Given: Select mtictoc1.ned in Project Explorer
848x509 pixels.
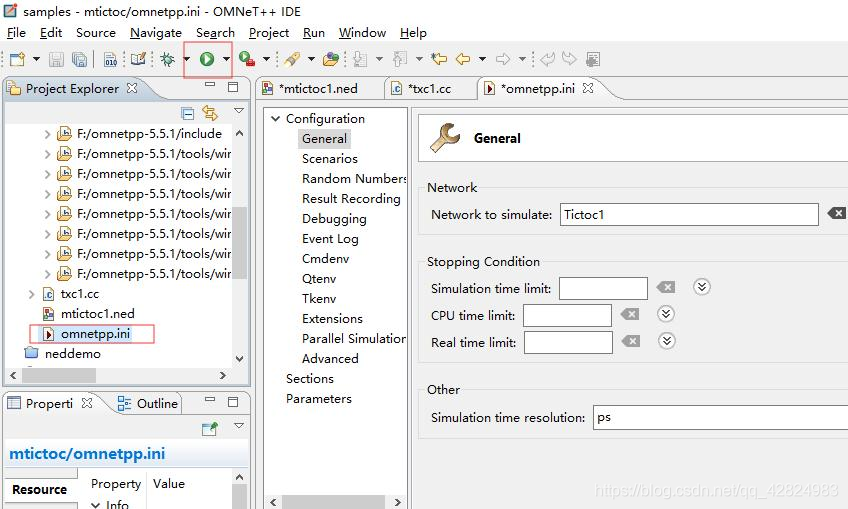Looking at the screenshot, I should 98,314.
